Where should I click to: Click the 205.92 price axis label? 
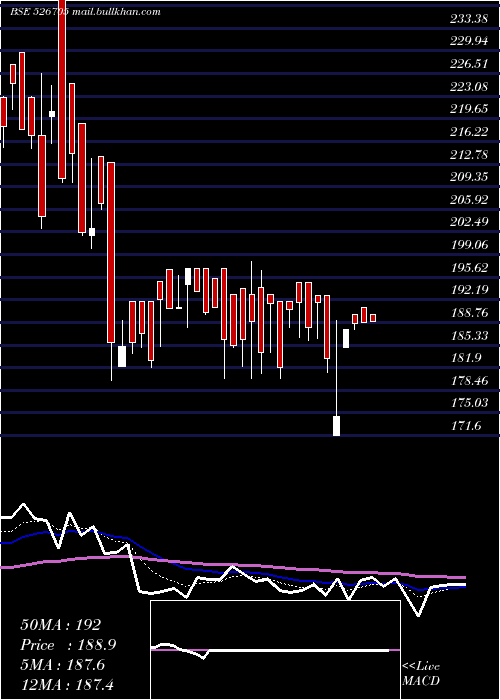pyautogui.click(x=470, y=200)
